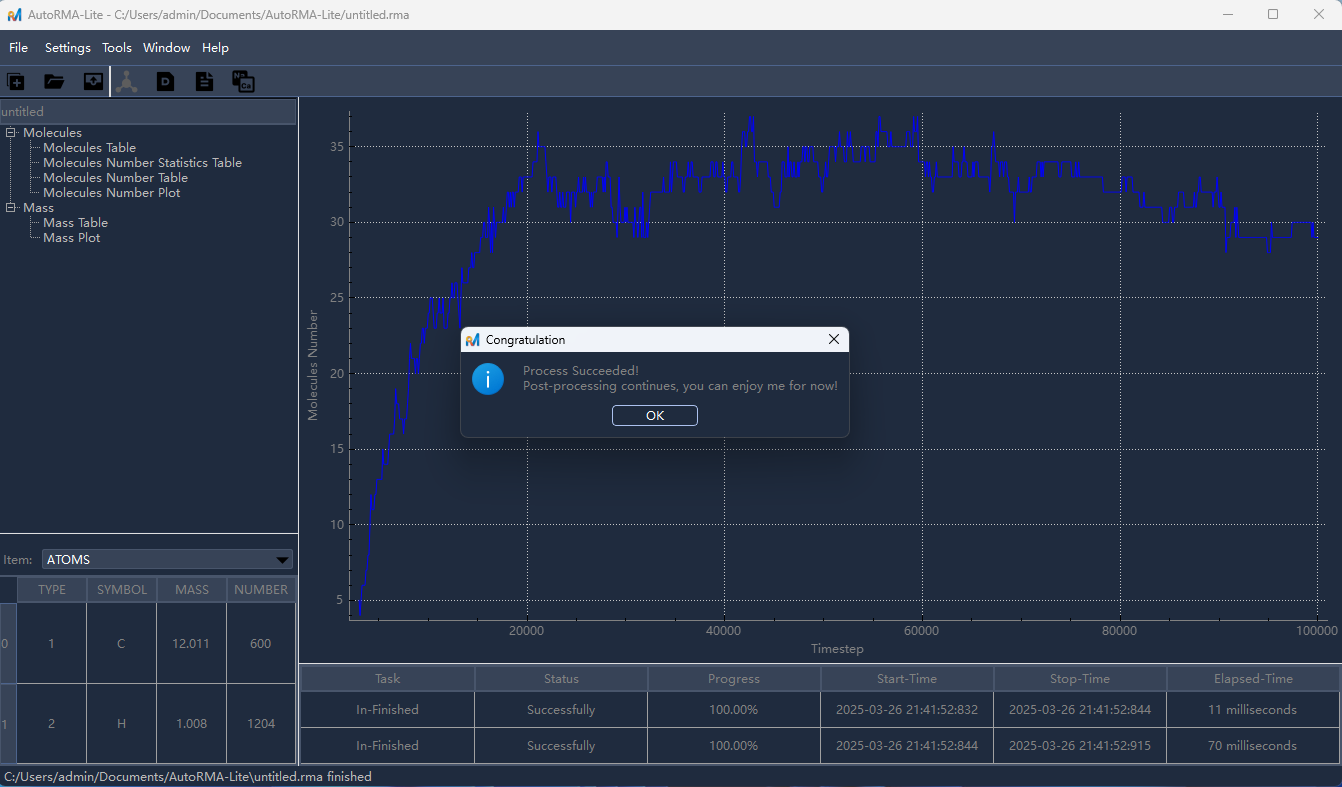Click the new project icon in toolbar
1342x787 pixels.
[x=16, y=82]
